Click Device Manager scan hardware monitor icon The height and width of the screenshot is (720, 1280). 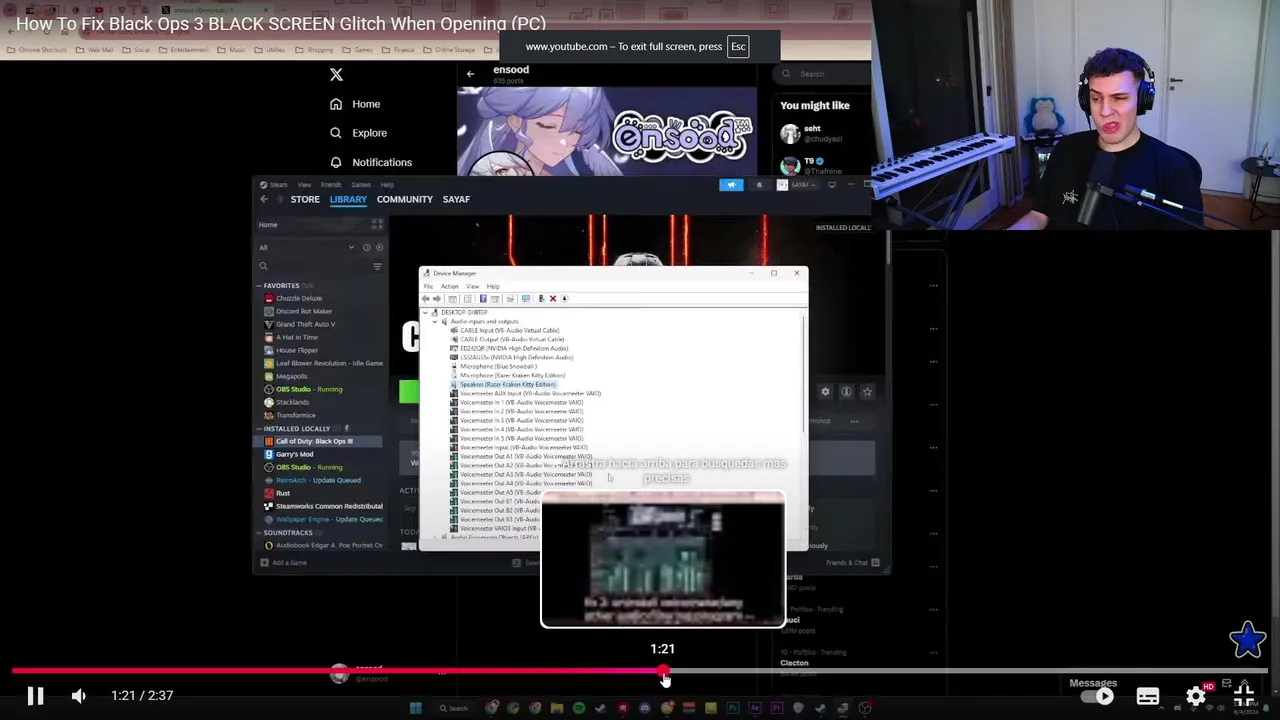click(x=526, y=299)
